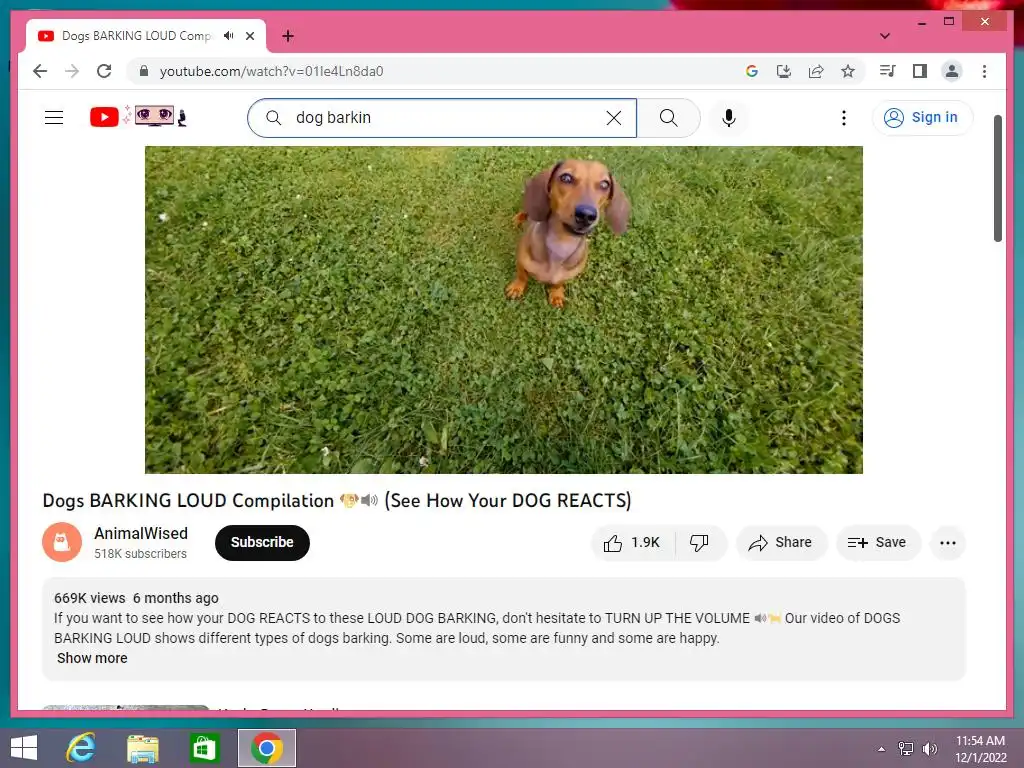Open YouTube settings three-dot menu
This screenshot has width=1024, height=768.
pos(844,118)
